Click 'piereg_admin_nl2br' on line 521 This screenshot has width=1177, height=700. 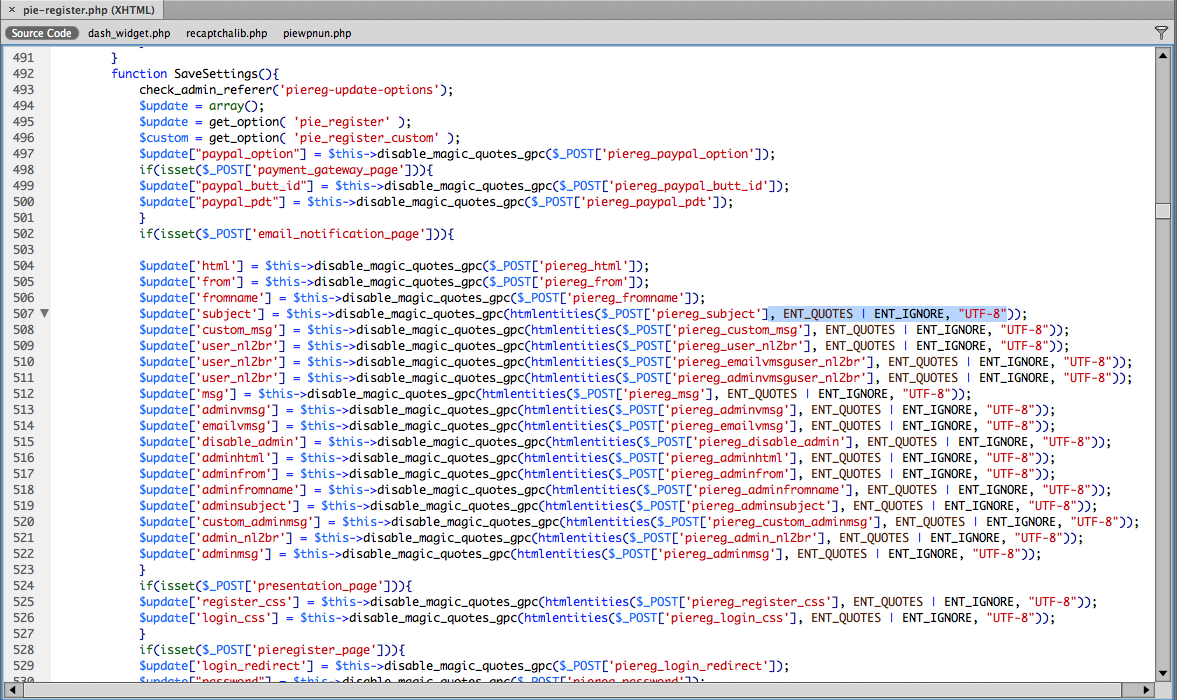tap(748, 538)
